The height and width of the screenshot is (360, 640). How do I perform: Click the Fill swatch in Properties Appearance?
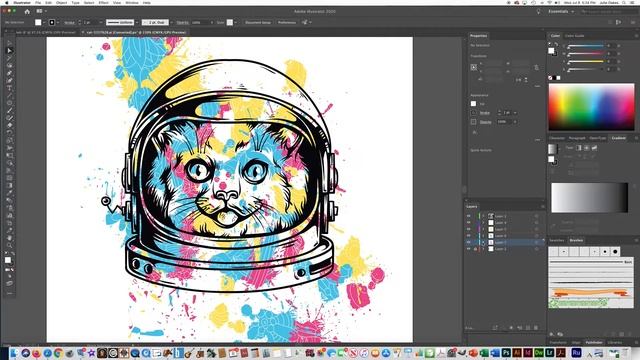click(x=473, y=104)
